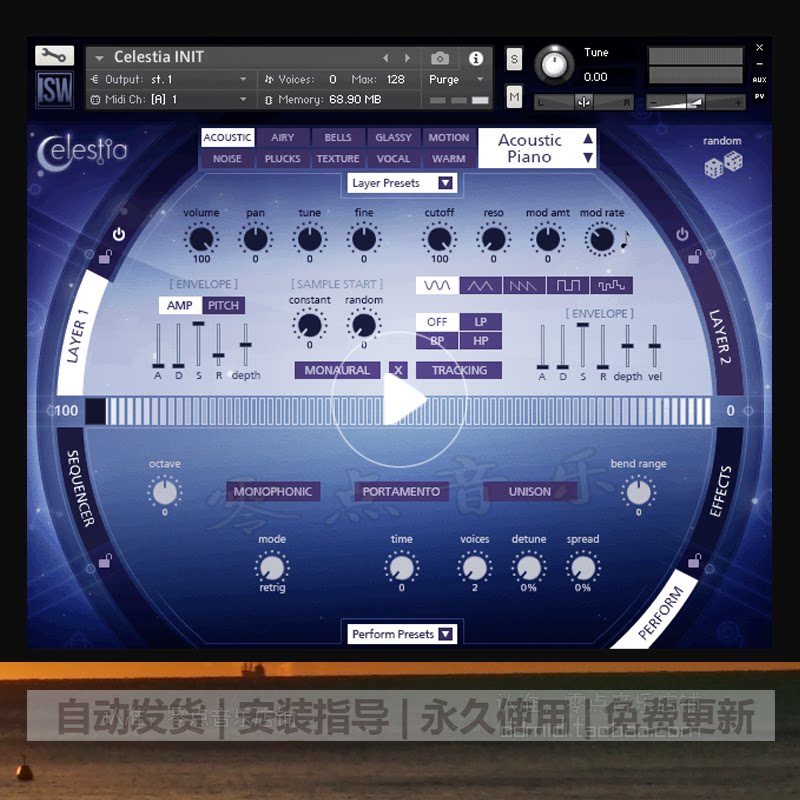
Task: Click the TRACKING button
Action: tap(459, 370)
